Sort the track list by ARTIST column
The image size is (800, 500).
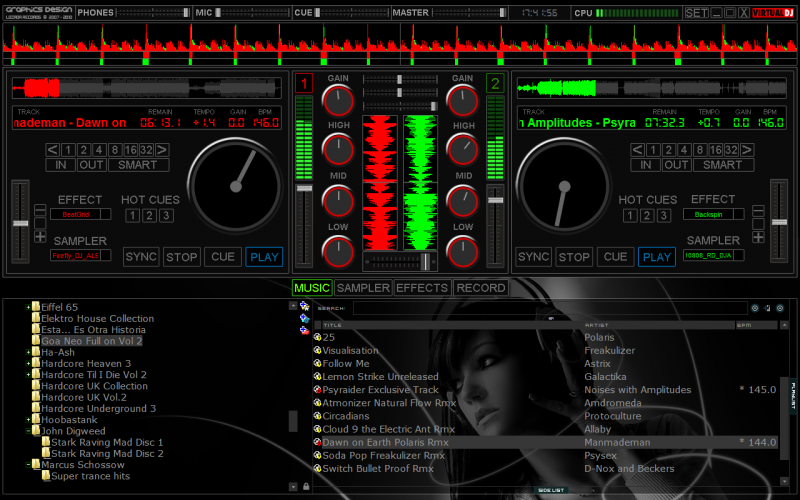[x=658, y=325]
